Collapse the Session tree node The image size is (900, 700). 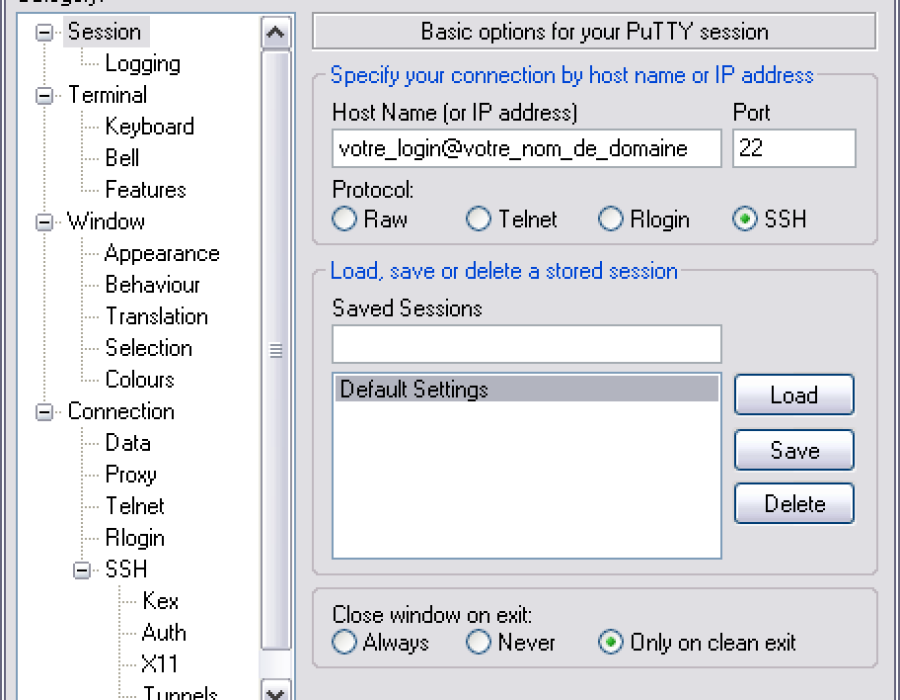pyautogui.click(x=44, y=32)
